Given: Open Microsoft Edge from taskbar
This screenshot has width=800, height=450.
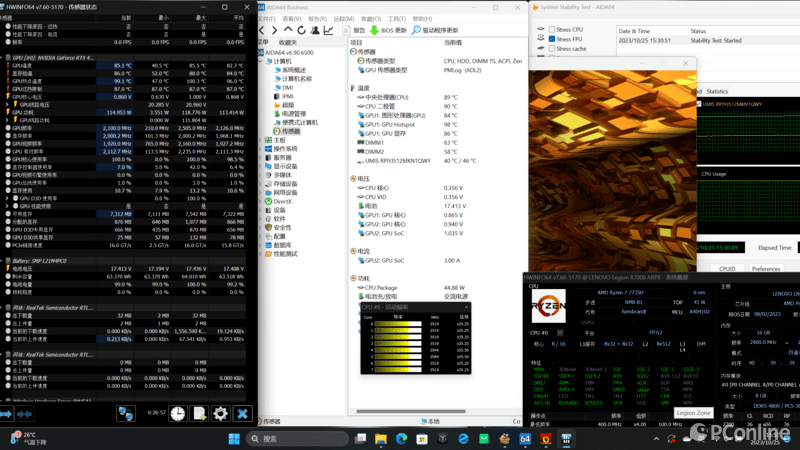Looking at the screenshot, I should tap(402, 439).
